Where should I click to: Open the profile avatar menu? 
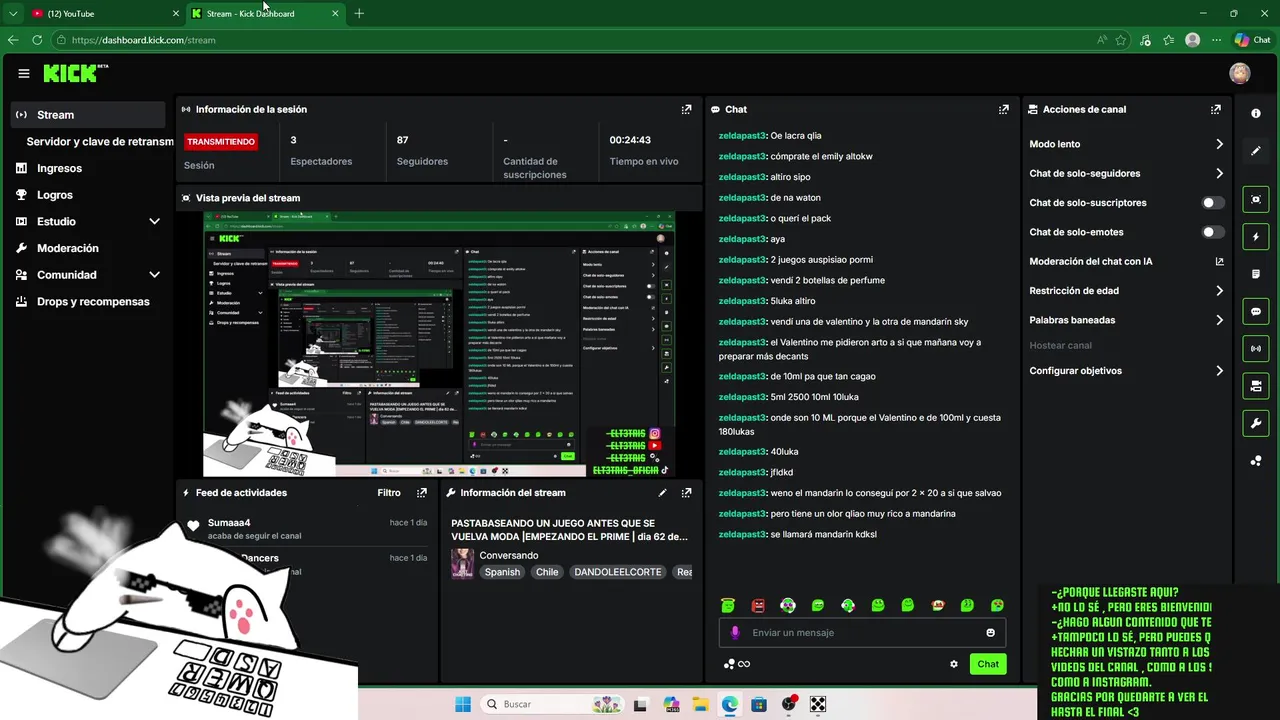pos(1240,73)
